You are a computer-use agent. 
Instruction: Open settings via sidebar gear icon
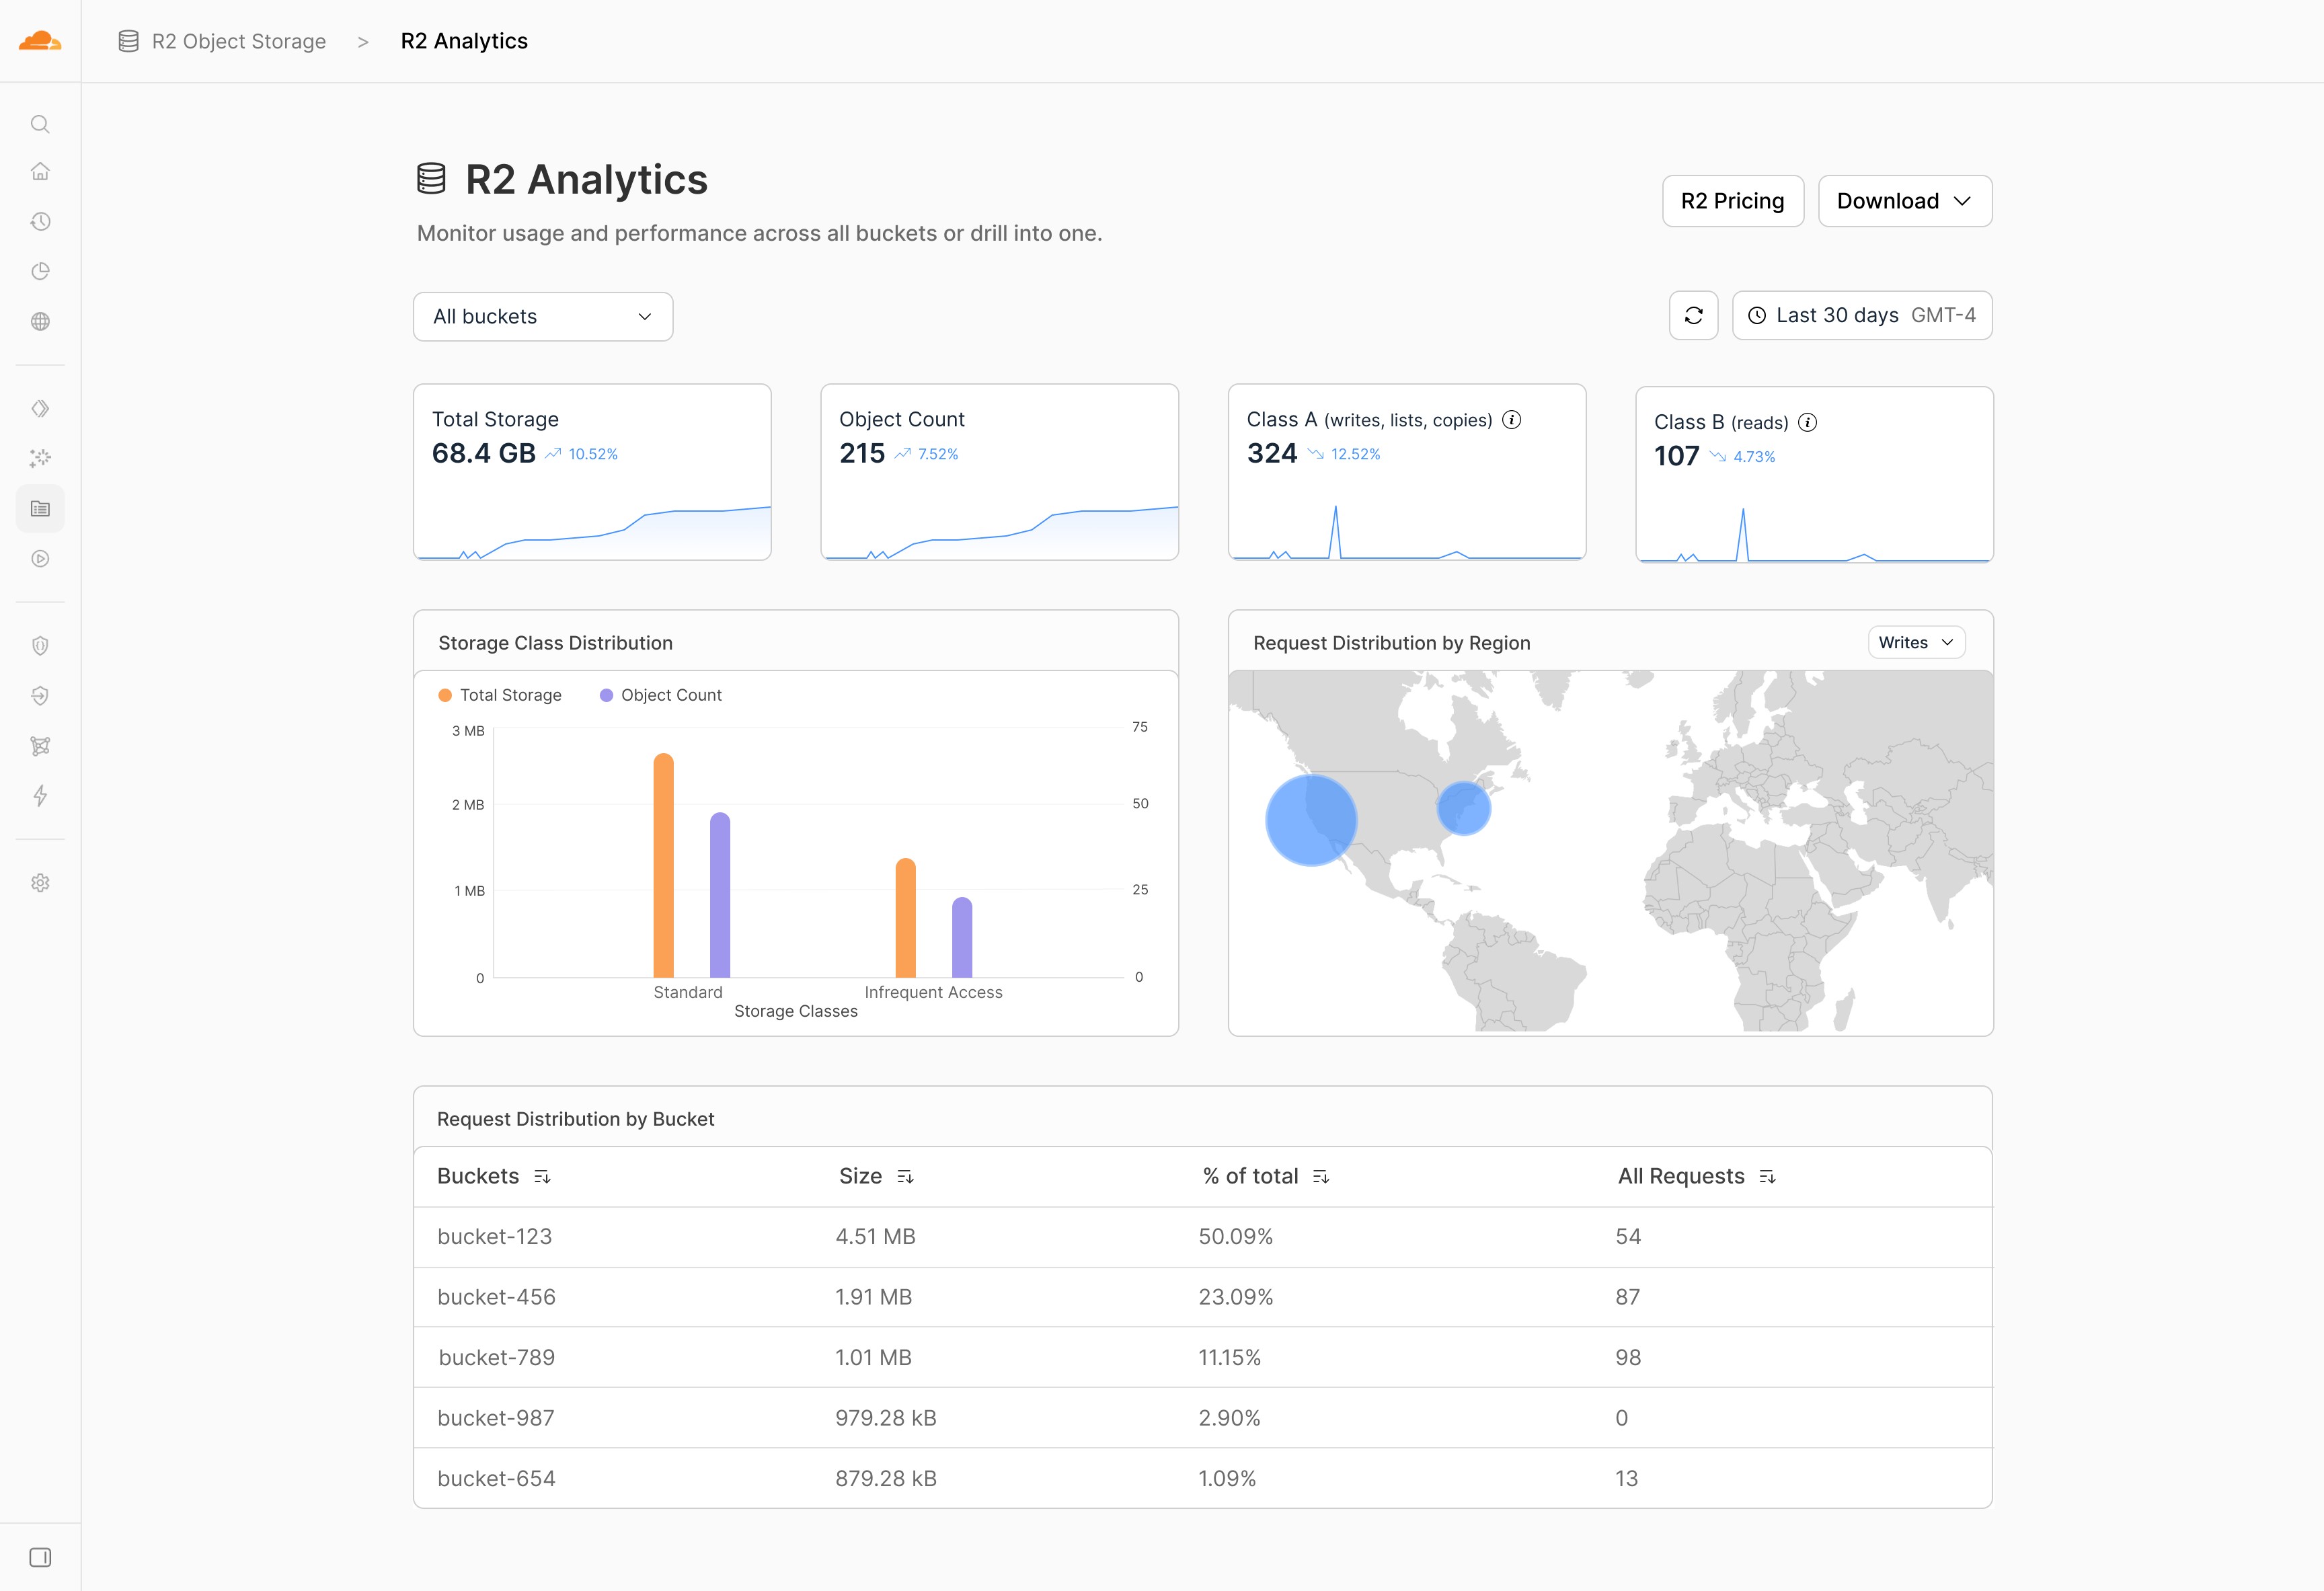40,883
